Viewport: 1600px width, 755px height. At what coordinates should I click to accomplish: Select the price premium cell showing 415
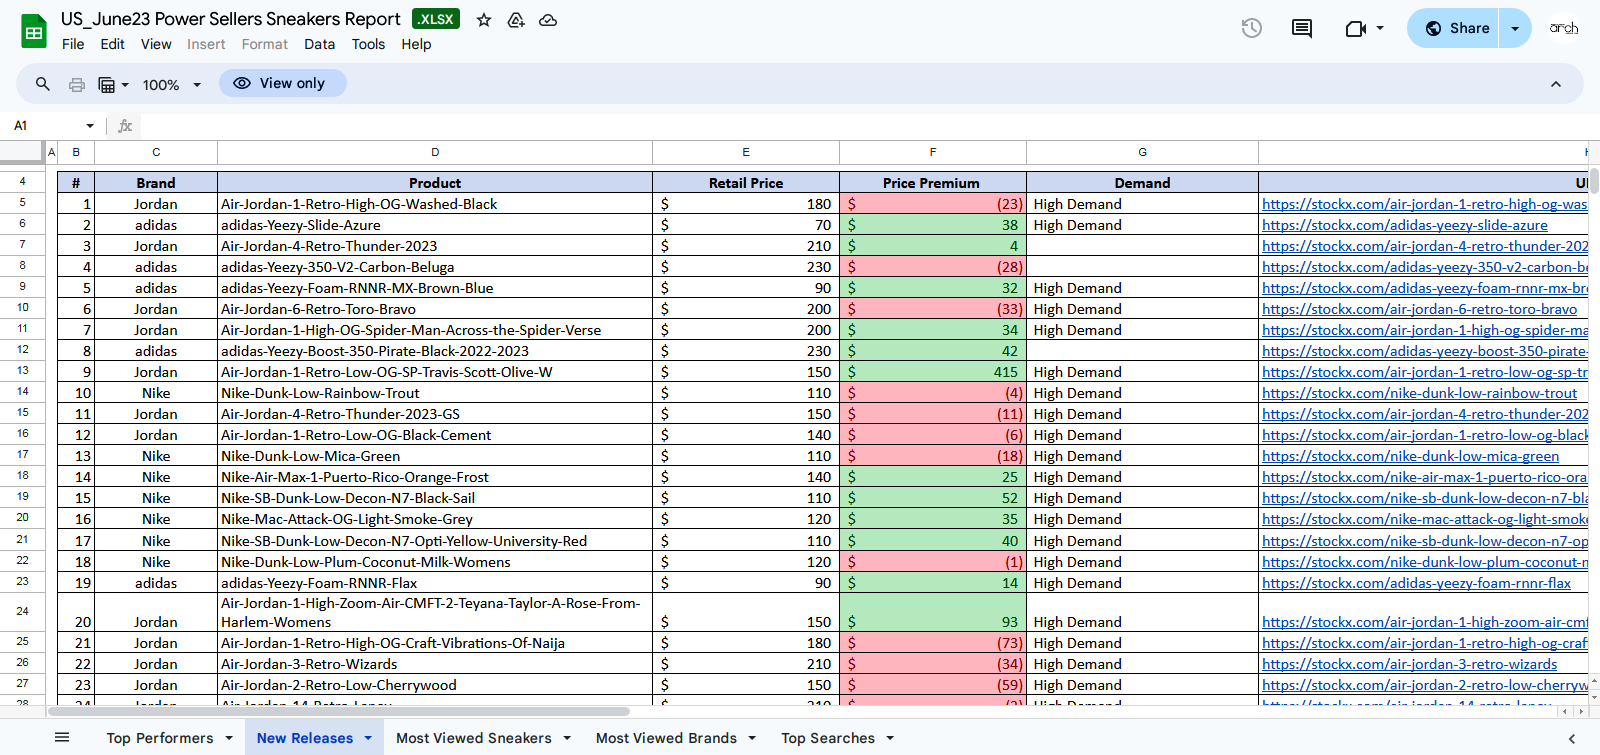tap(933, 372)
